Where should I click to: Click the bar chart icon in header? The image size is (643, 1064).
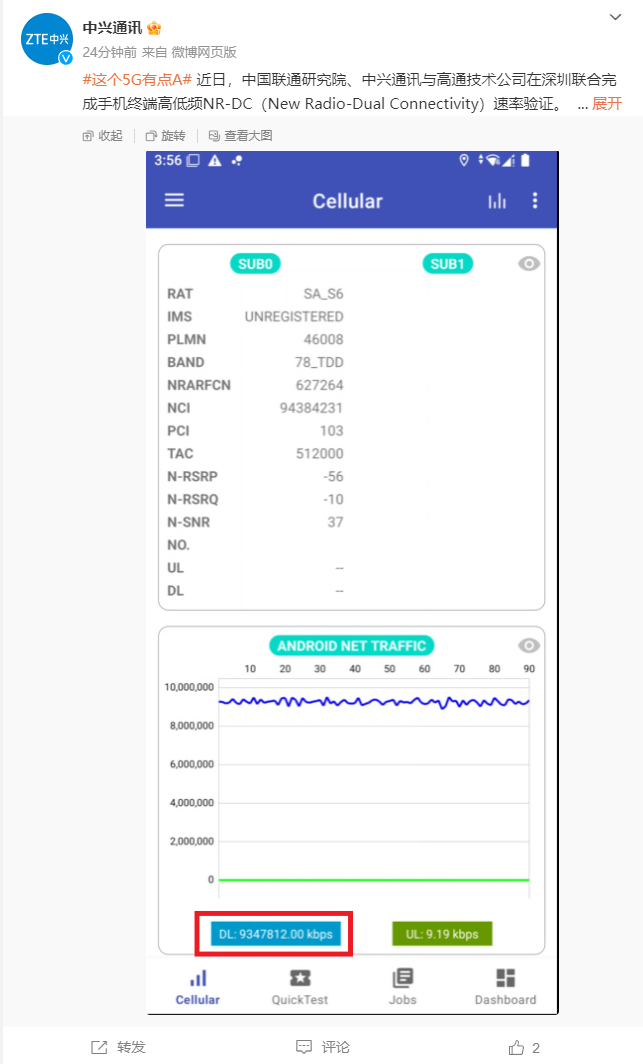click(x=497, y=201)
